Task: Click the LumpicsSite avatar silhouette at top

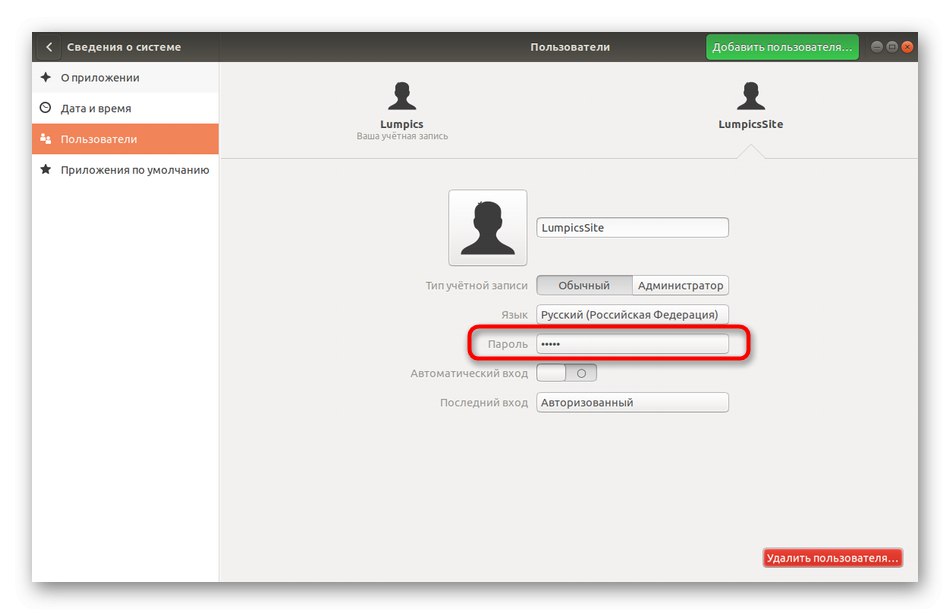Action: [751, 96]
